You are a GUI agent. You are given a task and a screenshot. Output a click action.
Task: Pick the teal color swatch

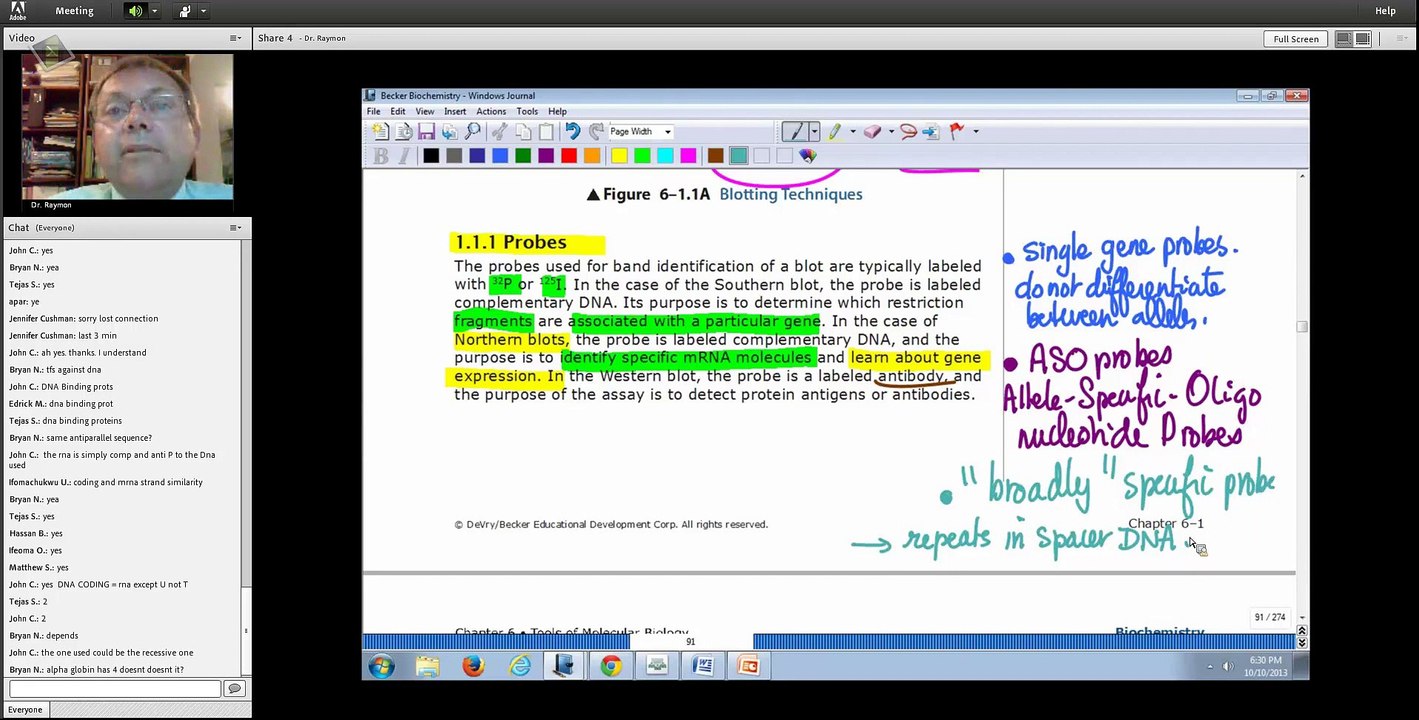coord(738,156)
